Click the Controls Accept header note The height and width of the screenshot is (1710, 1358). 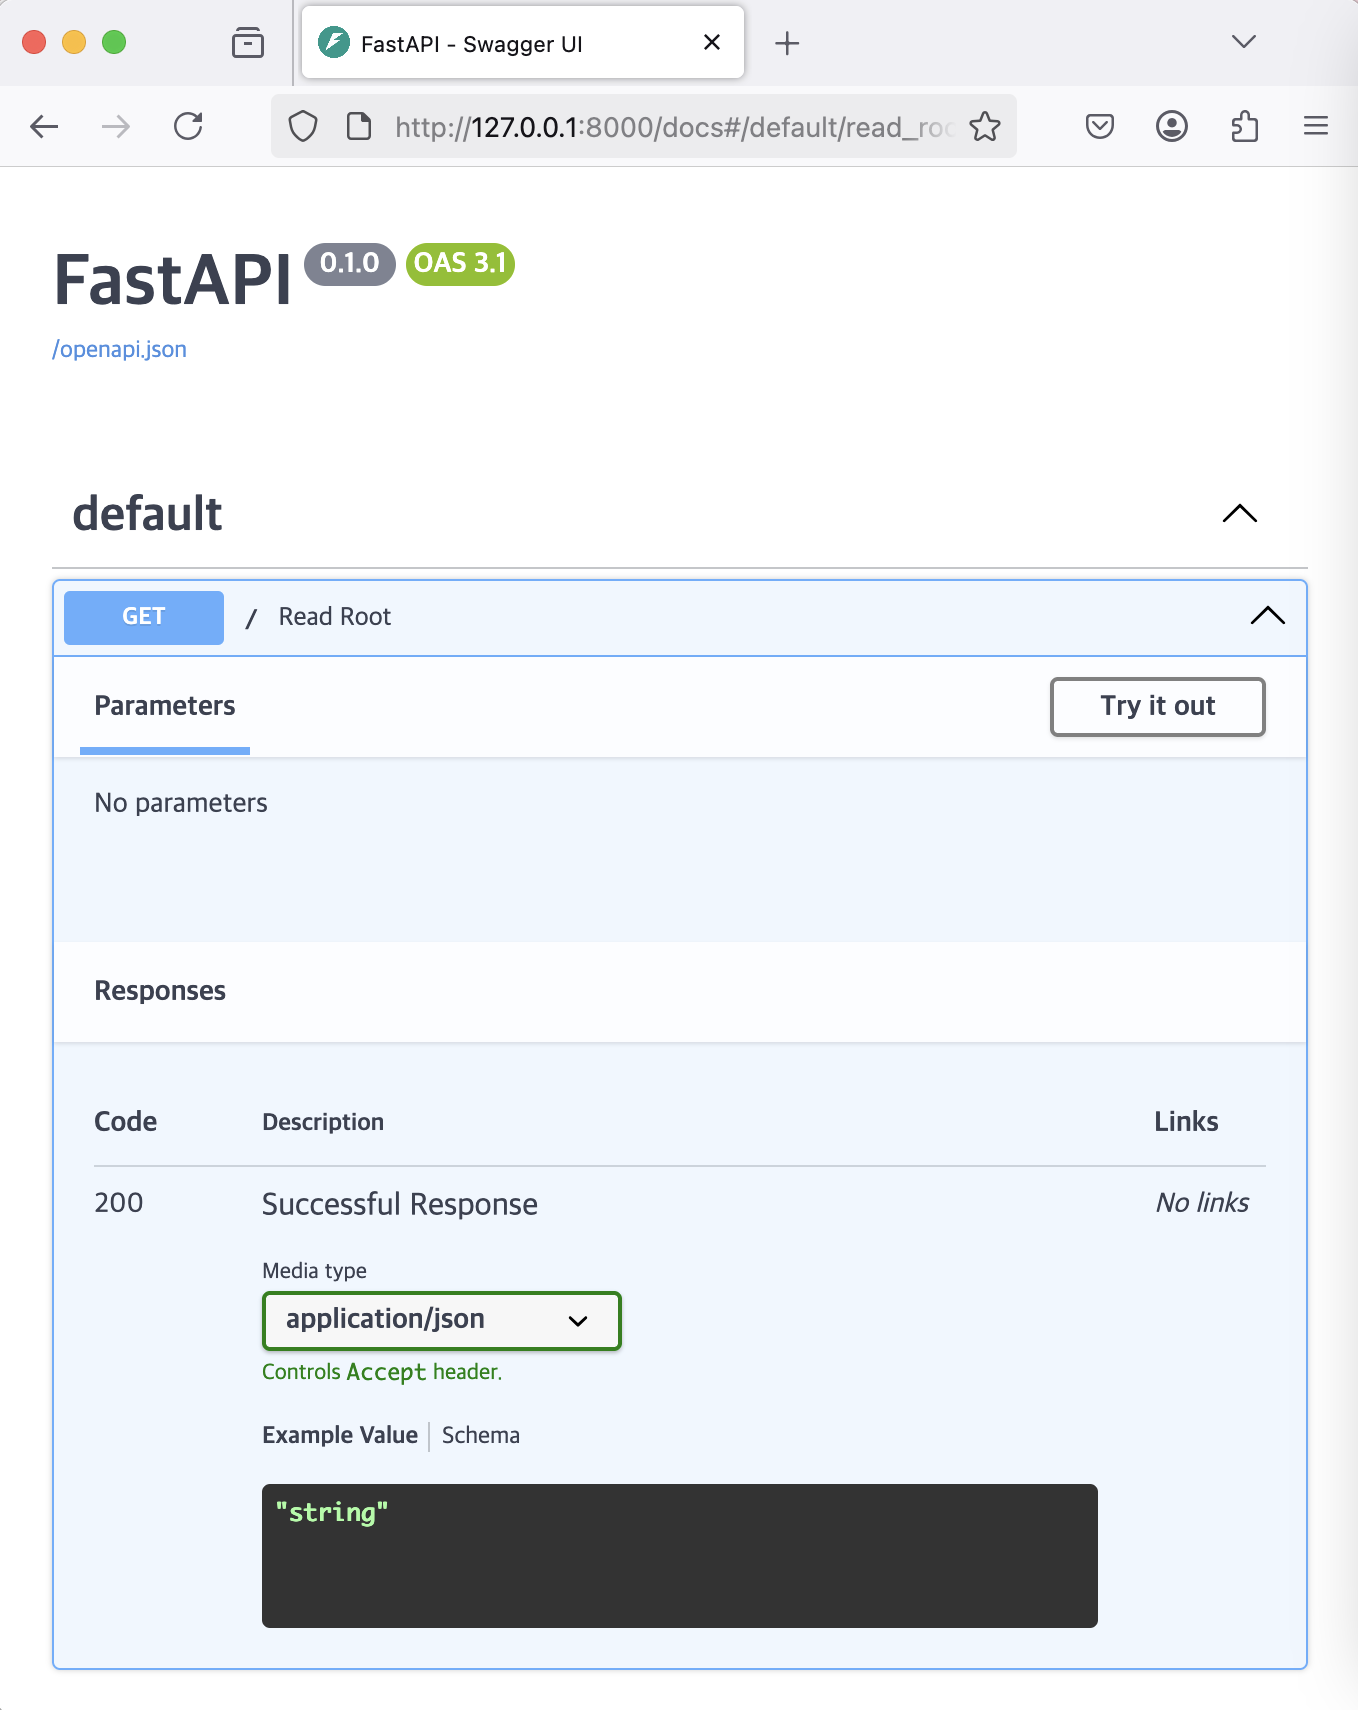tap(382, 1372)
